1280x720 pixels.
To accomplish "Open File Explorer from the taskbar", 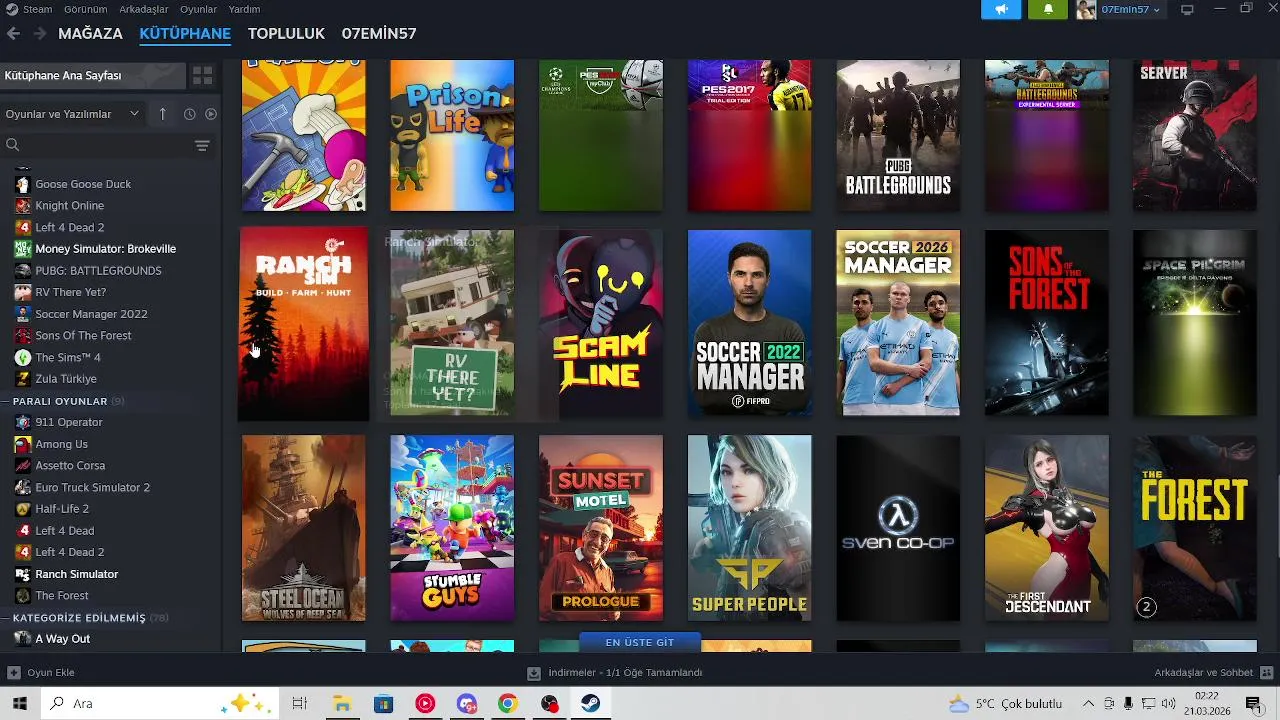I will 342,703.
